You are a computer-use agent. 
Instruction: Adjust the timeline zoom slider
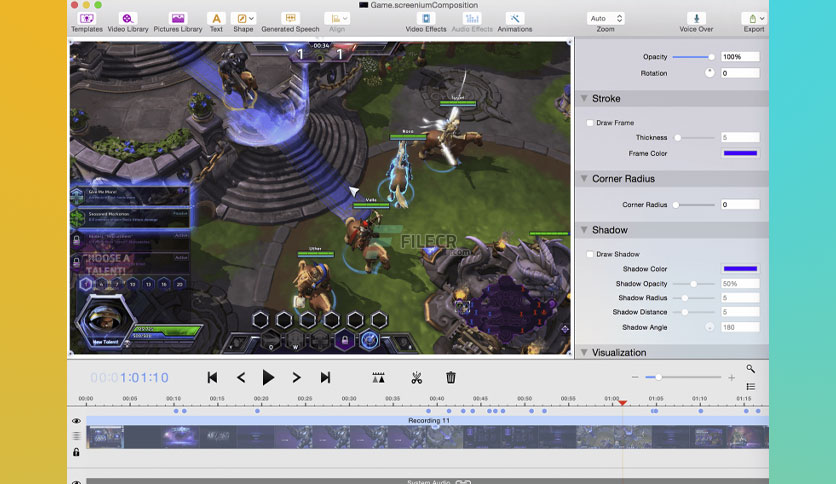point(683,377)
